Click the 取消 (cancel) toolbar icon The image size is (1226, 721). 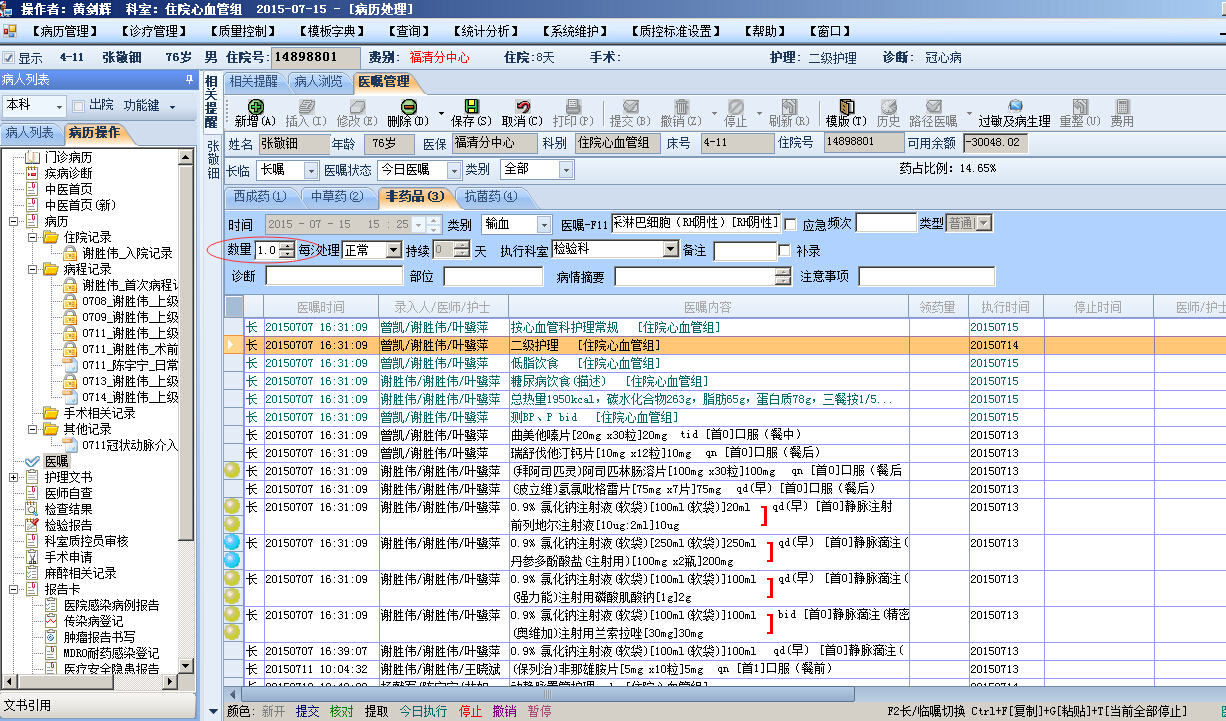tap(522, 106)
